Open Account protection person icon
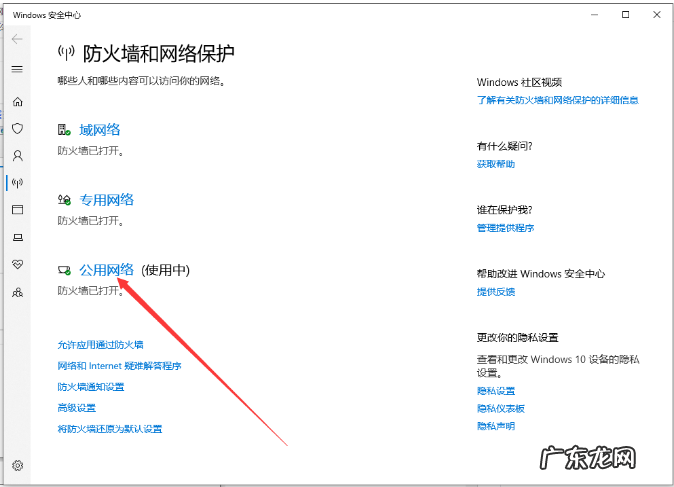Screen dimensions: 674x487 coord(18,156)
